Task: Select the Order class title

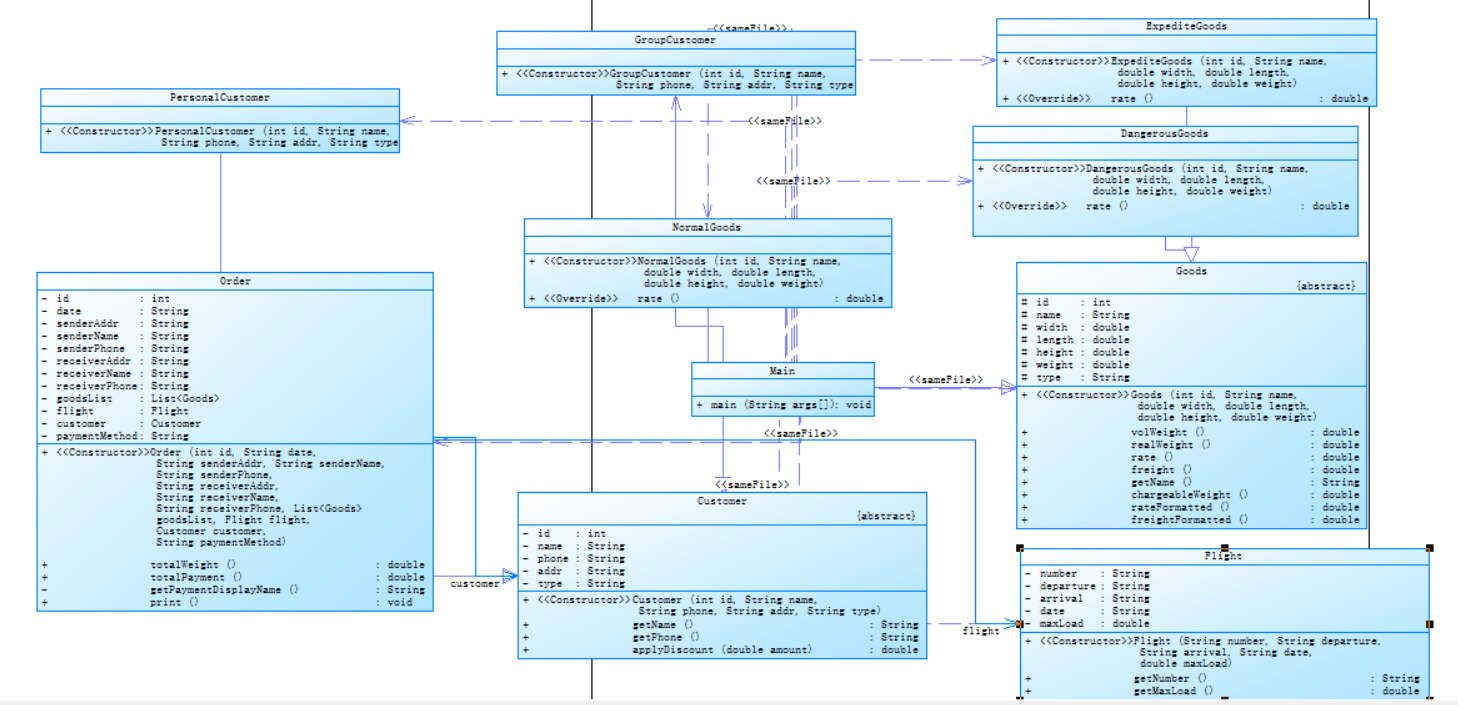Action: (235, 281)
